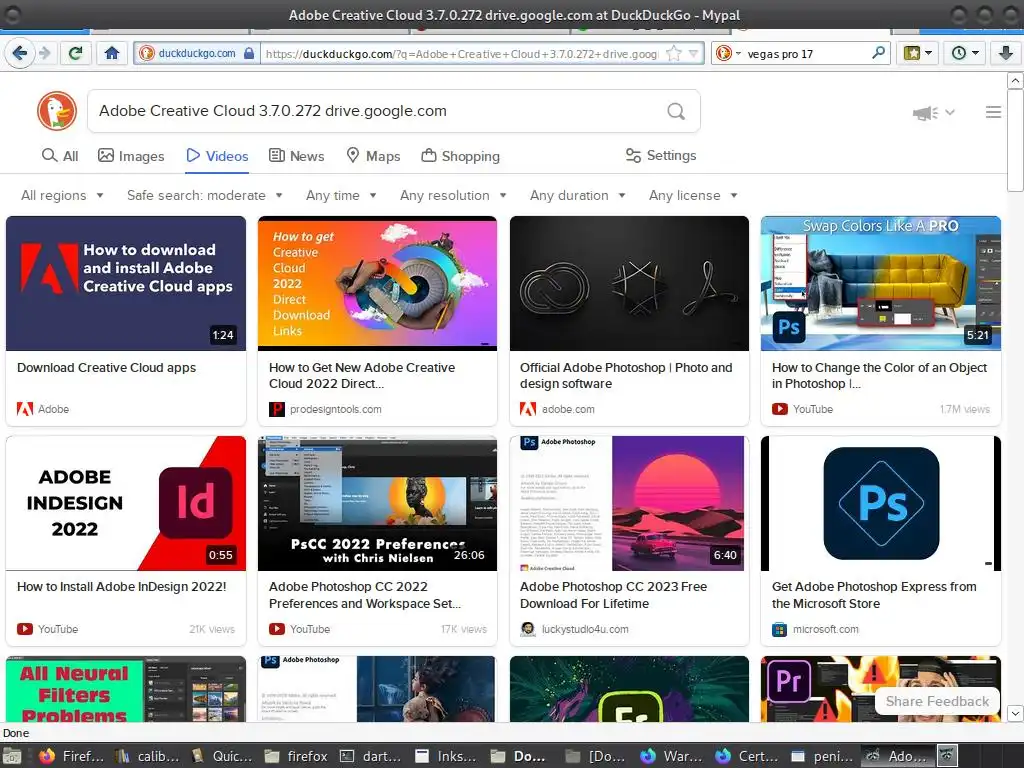Open the Photoshop Express Ps logo thumbnail
The width and height of the screenshot is (1024, 768).
pyautogui.click(x=880, y=504)
